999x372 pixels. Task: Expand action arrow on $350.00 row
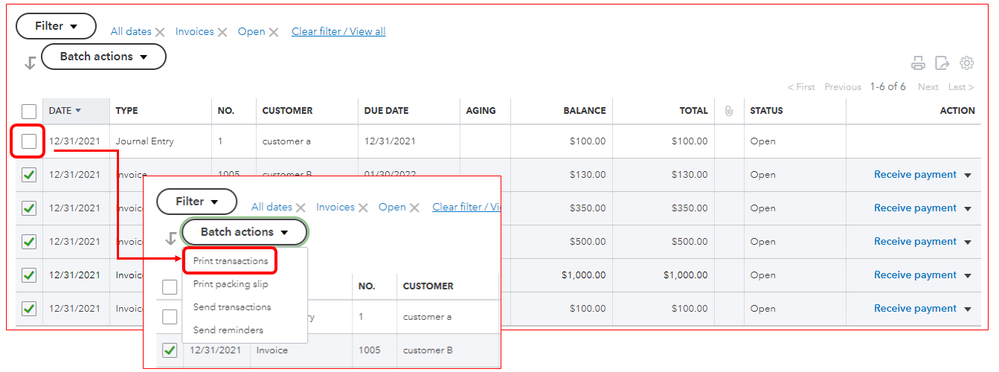tap(968, 208)
